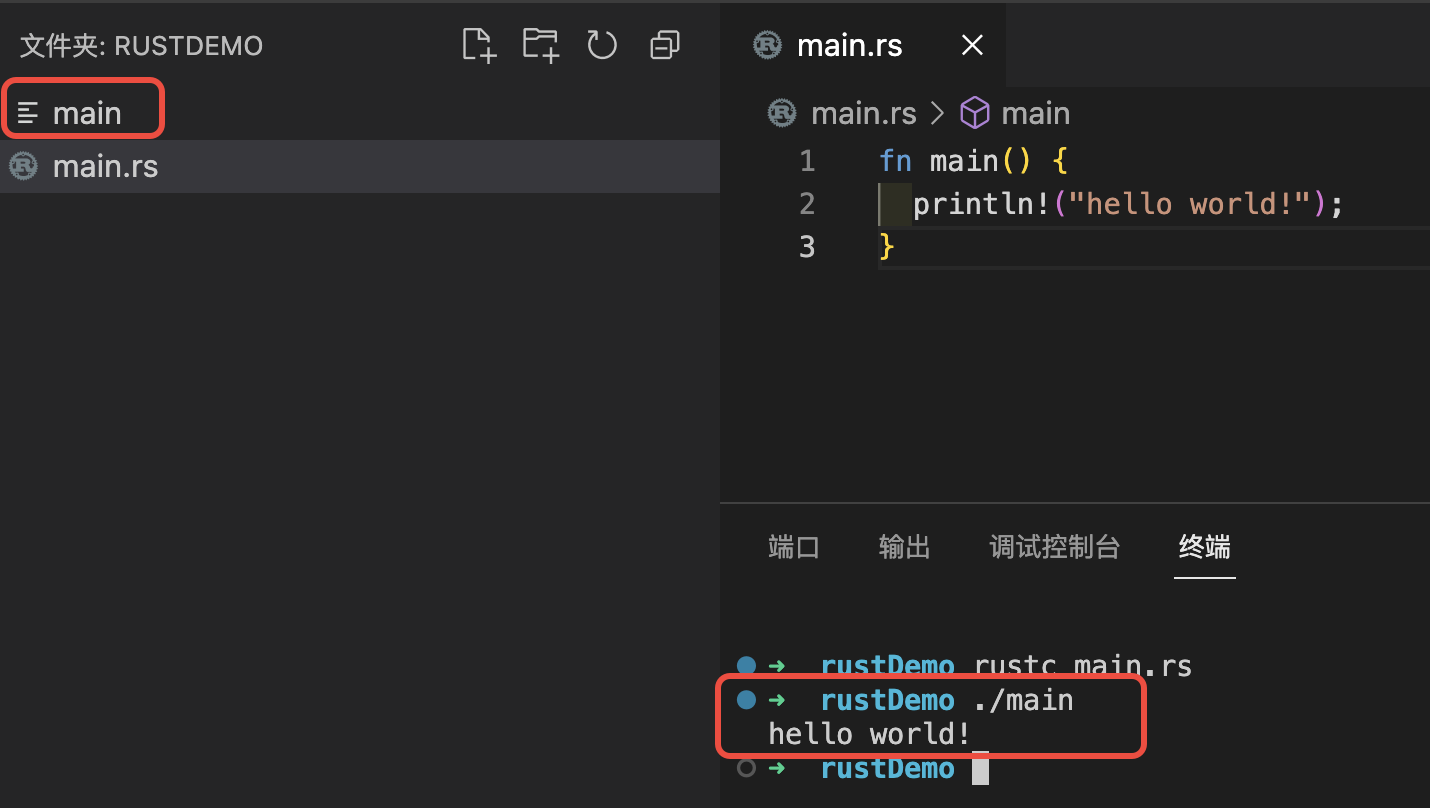Screen dimensions: 1430x808
Task: Switch to the 调试控制台 panel tab
Action: pos(1055,547)
